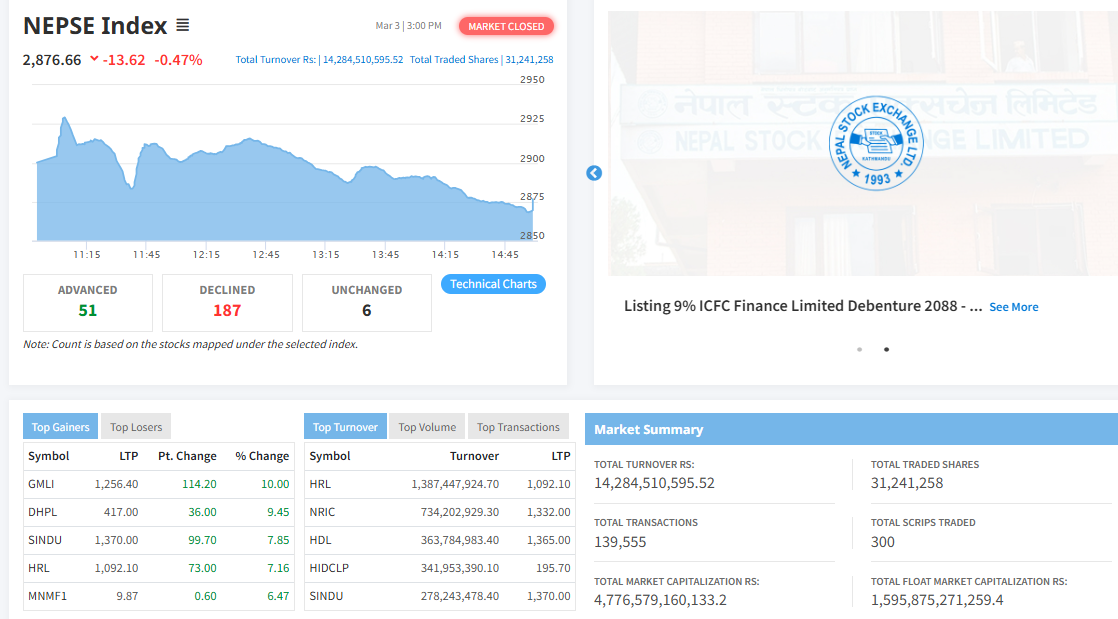Image resolution: width=1118 pixels, height=619 pixels.
Task: Click the Declined count box showing 187
Action: tap(227, 302)
